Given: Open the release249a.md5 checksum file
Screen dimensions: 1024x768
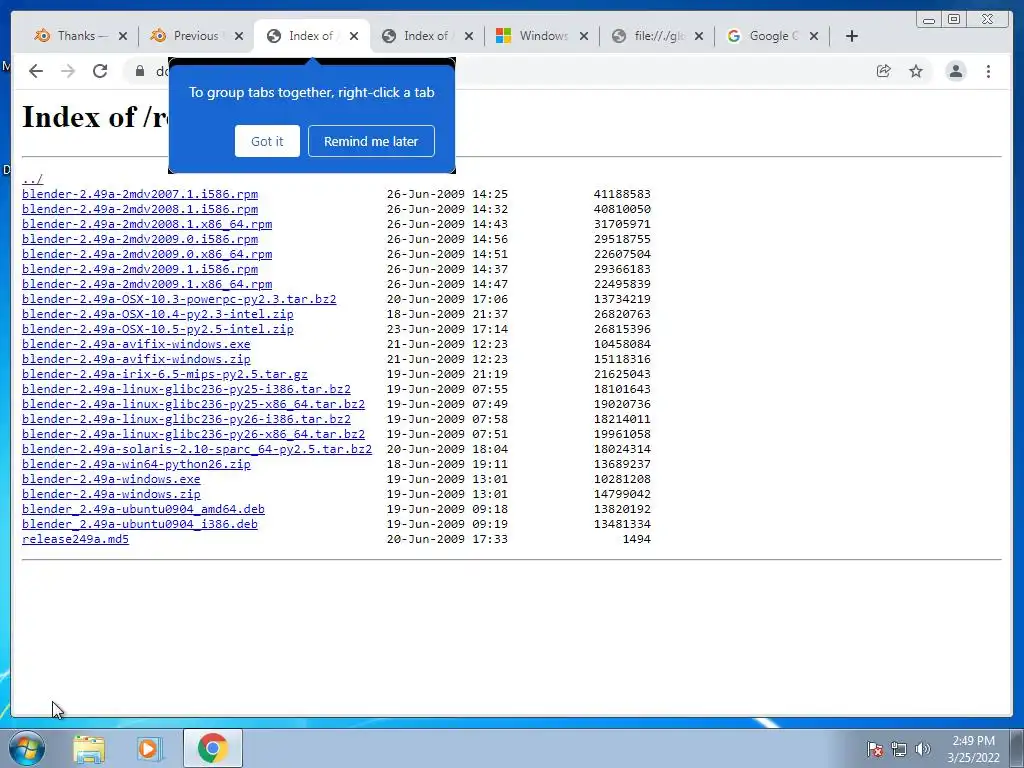Looking at the screenshot, I should tap(75, 539).
